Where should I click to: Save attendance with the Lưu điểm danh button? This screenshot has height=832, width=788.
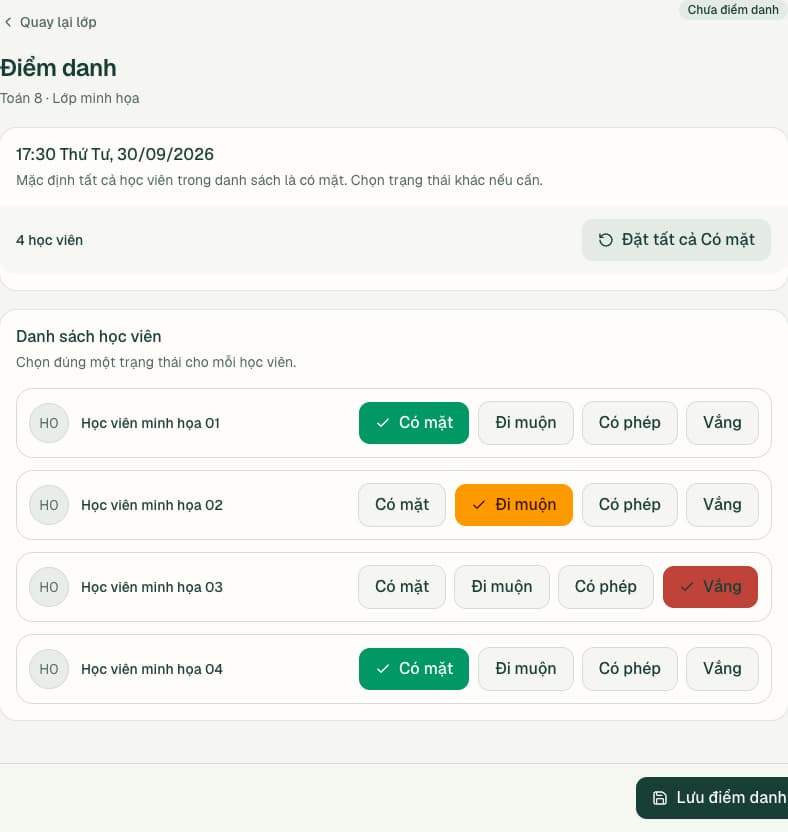[712, 798]
